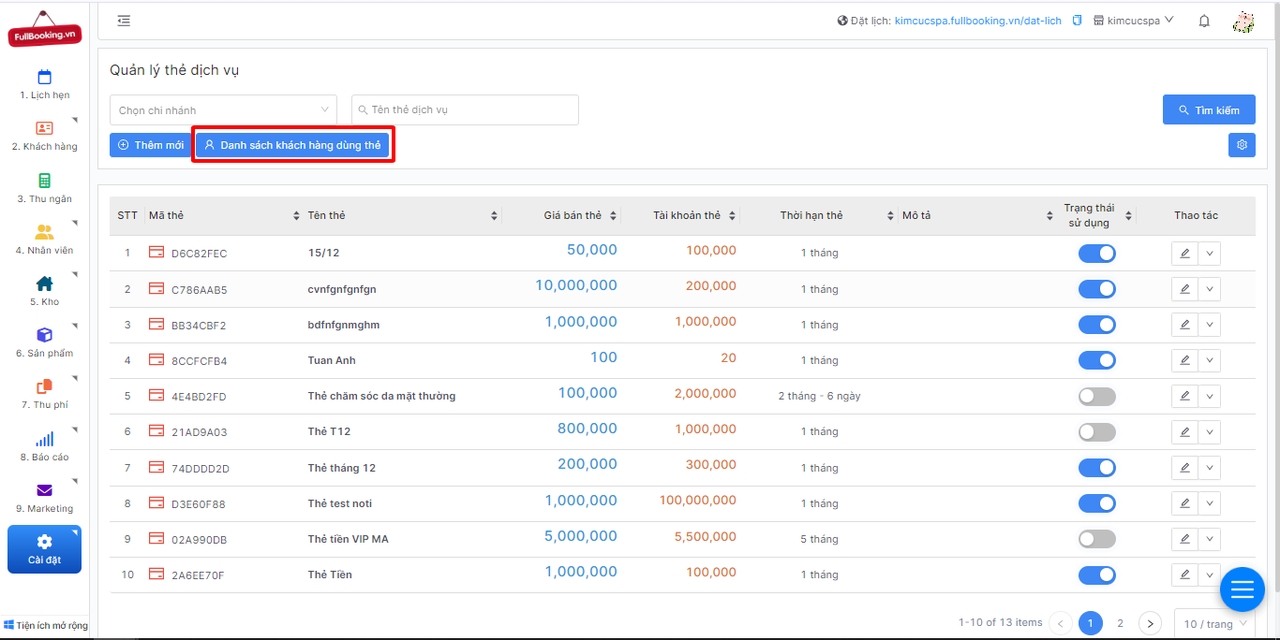Viewport: 1280px width, 640px height.
Task: Open the Thu ngân cashier icon
Action: [44, 181]
